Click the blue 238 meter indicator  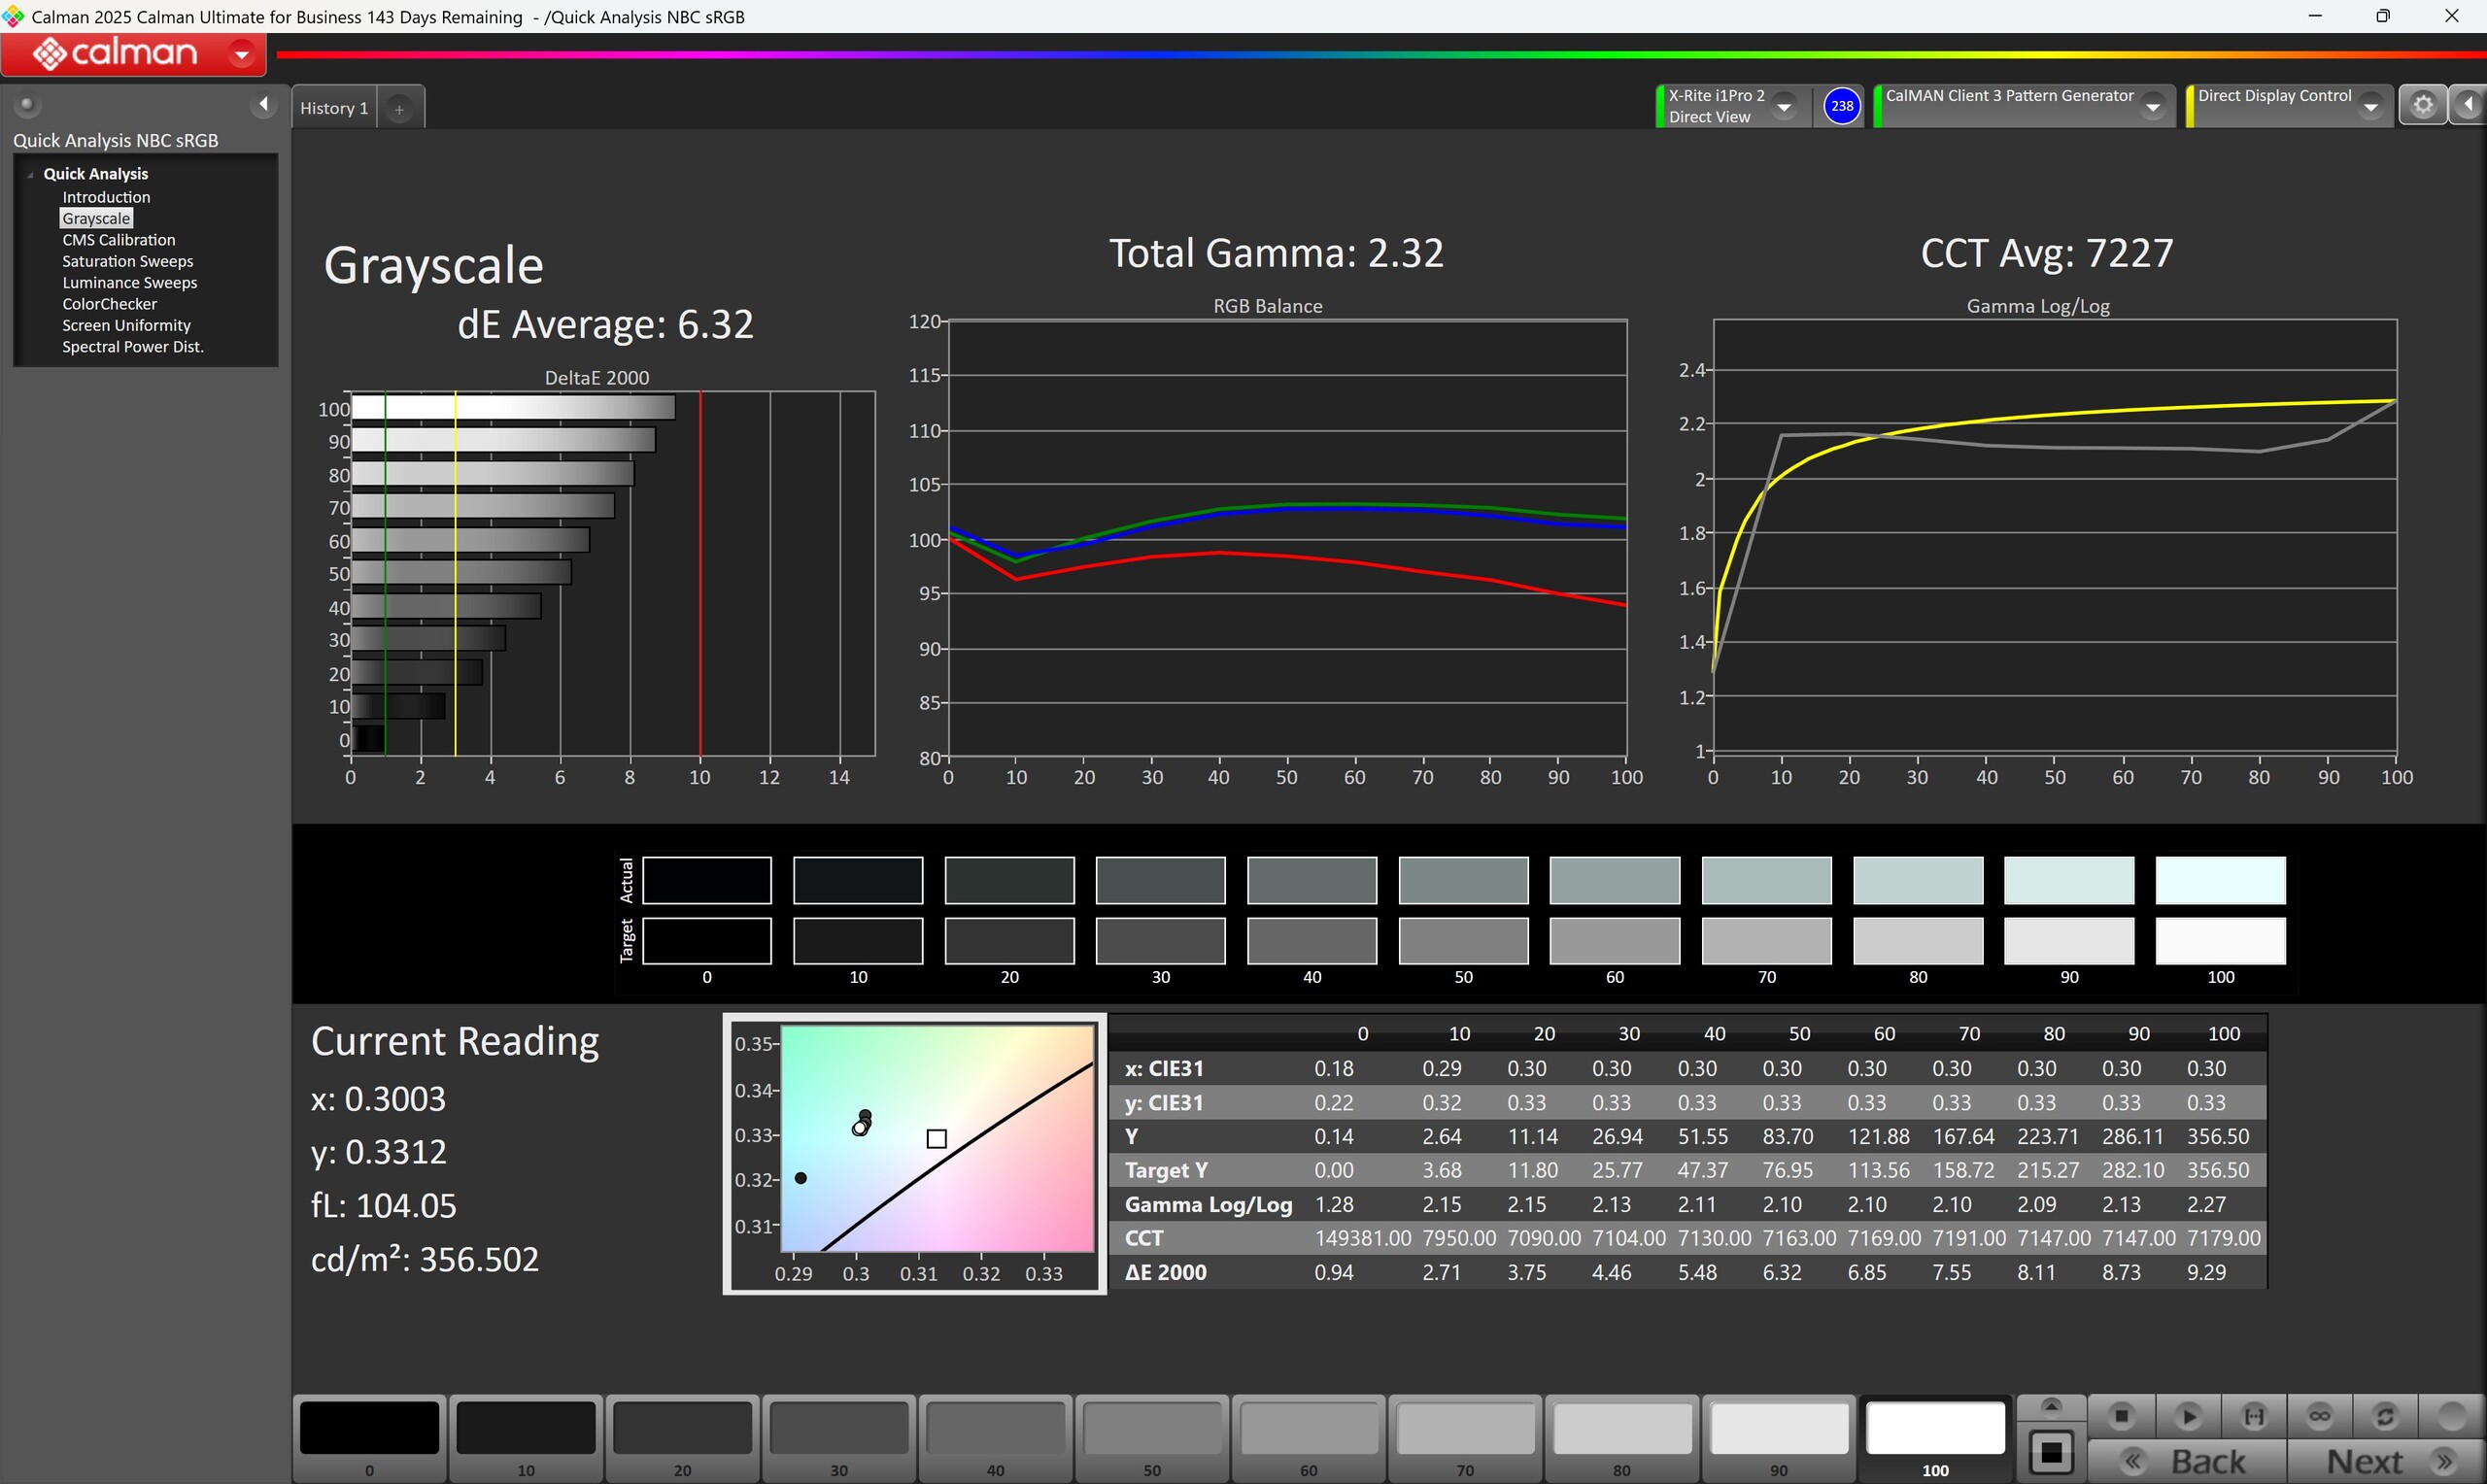pyautogui.click(x=1841, y=106)
